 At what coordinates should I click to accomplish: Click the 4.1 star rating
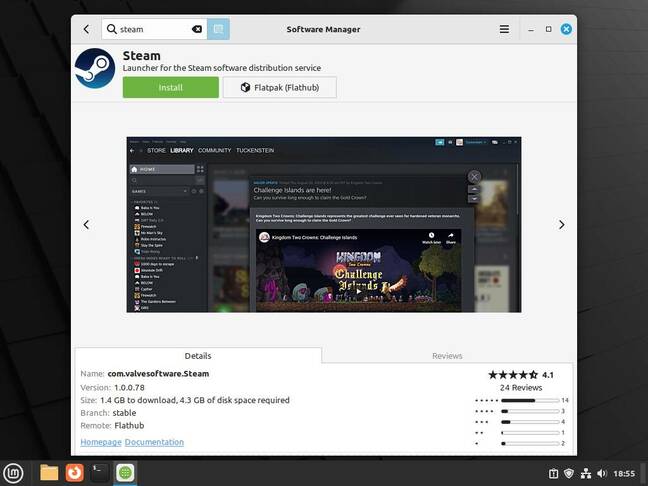pos(521,375)
